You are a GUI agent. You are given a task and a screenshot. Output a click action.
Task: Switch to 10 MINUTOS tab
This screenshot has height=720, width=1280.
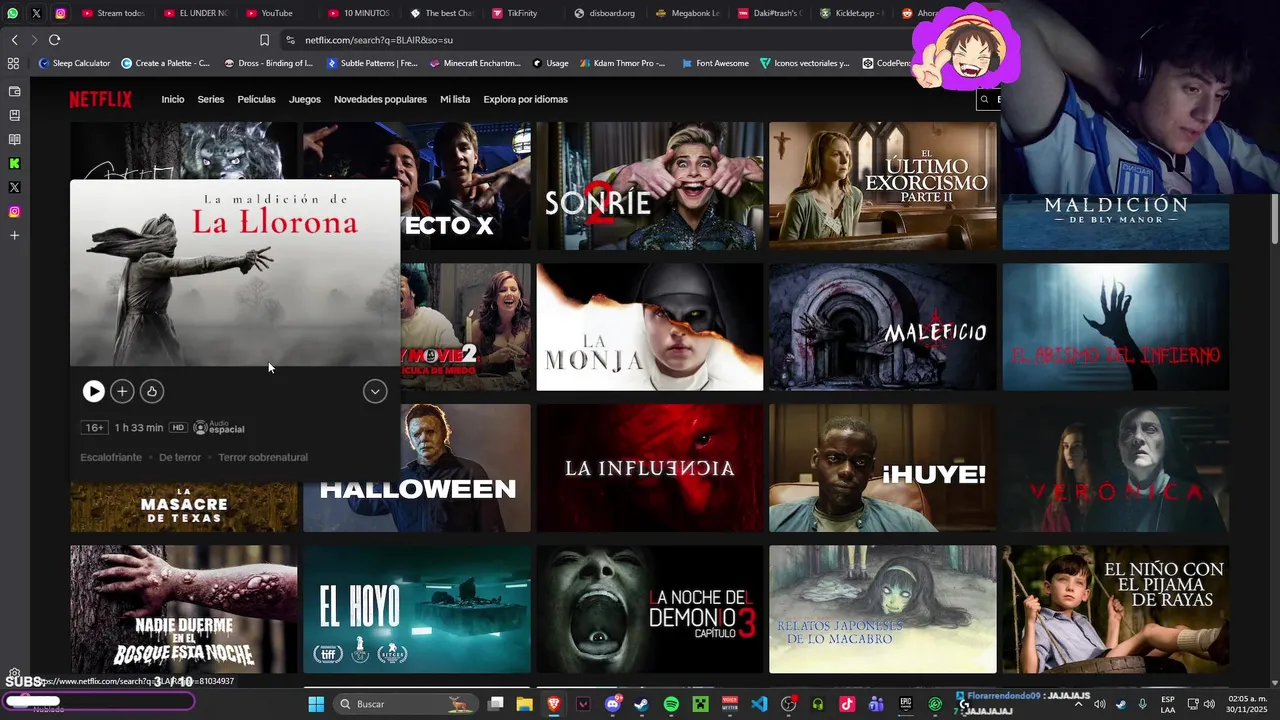tap(360, 13)
